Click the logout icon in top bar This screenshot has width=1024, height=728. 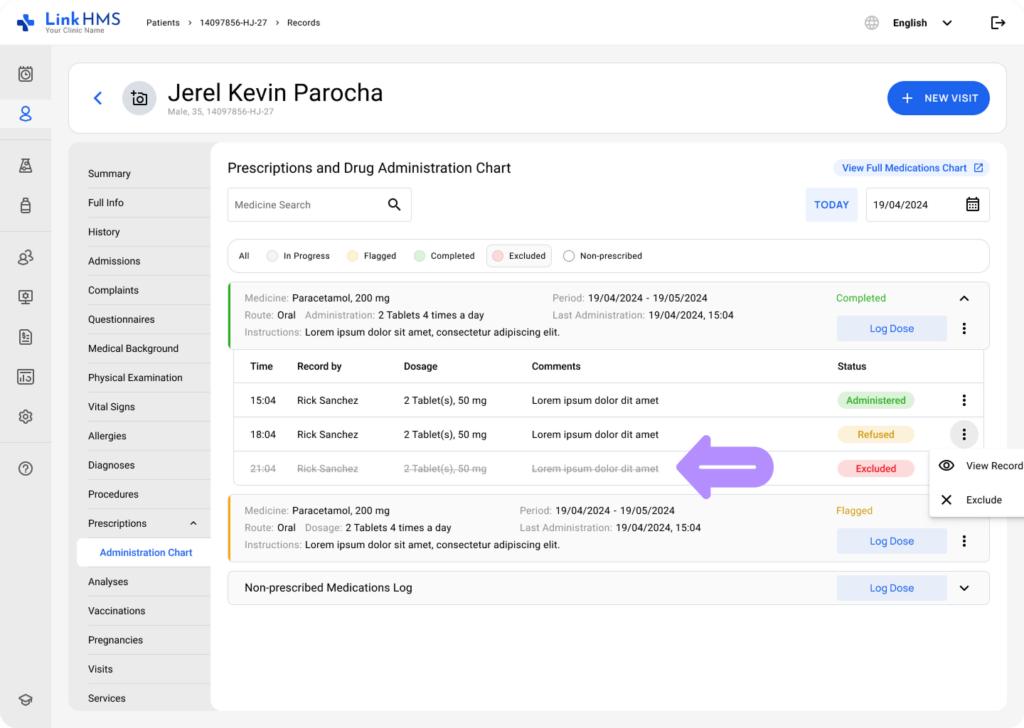coord(997,23)
